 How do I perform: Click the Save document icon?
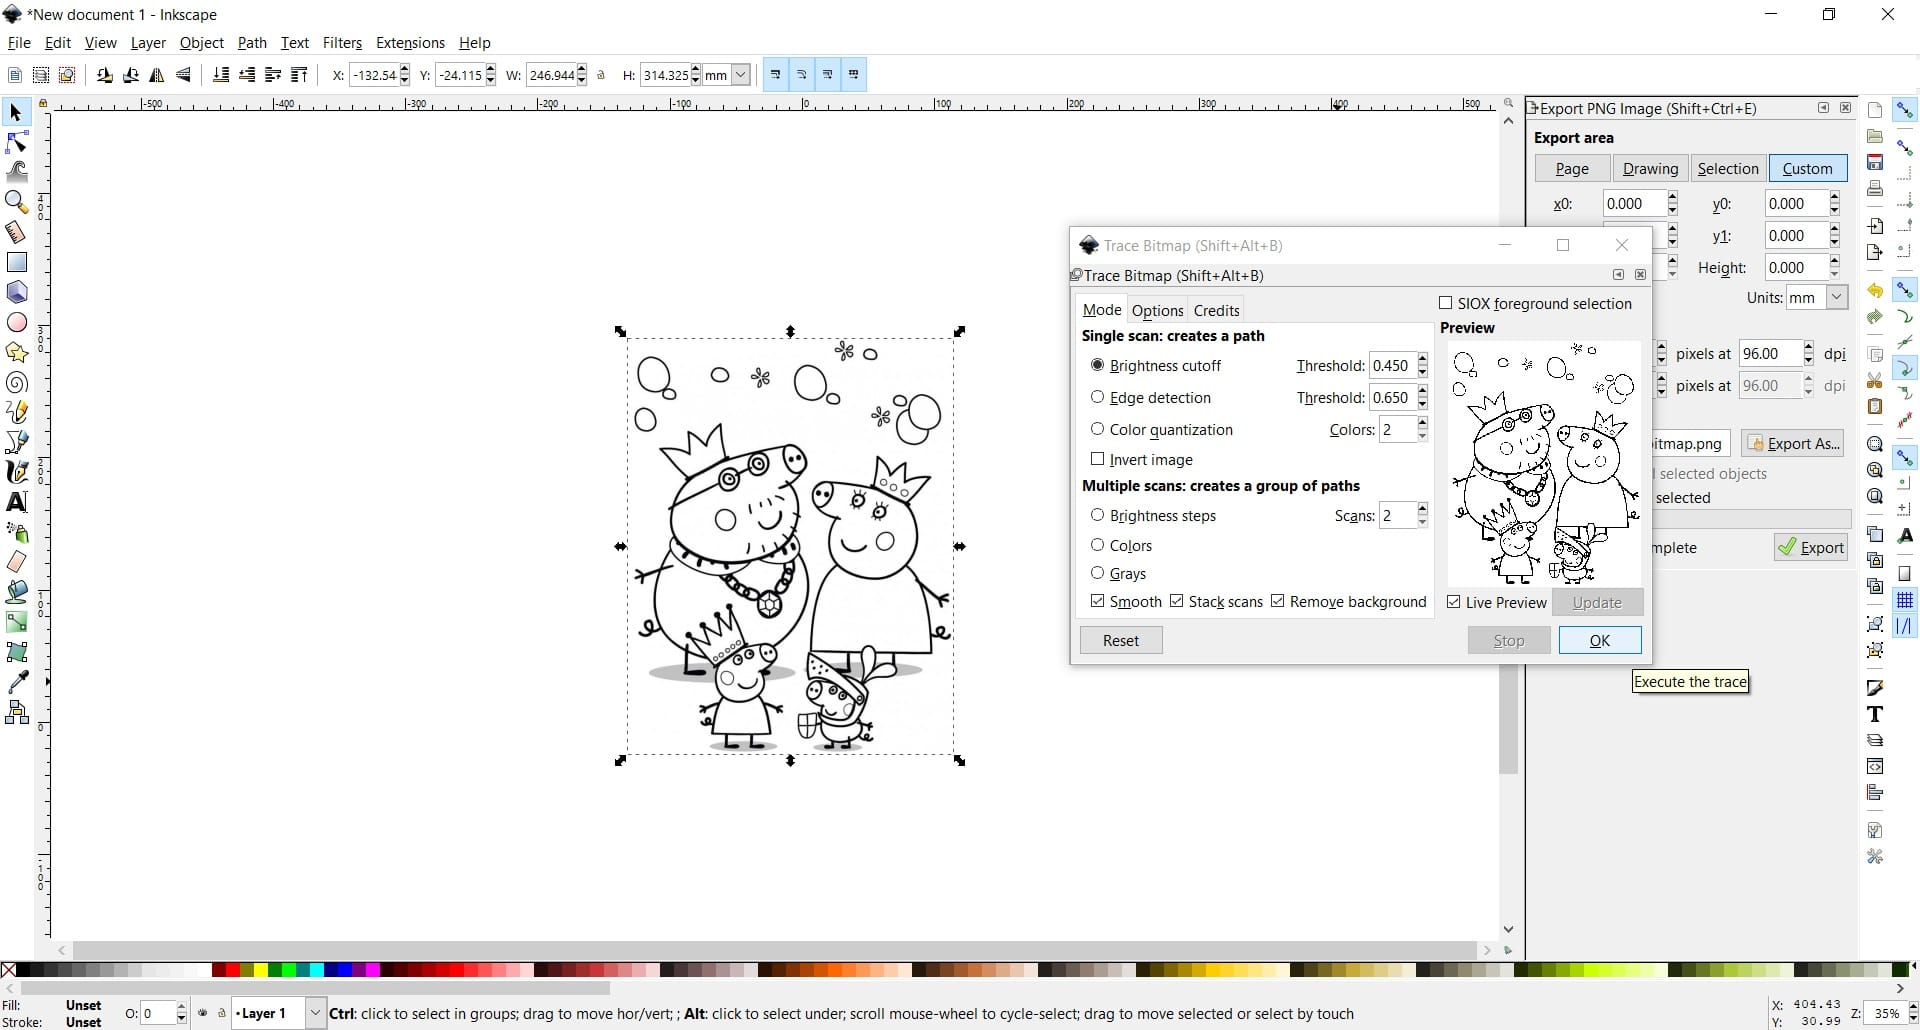coord(1875,162)
